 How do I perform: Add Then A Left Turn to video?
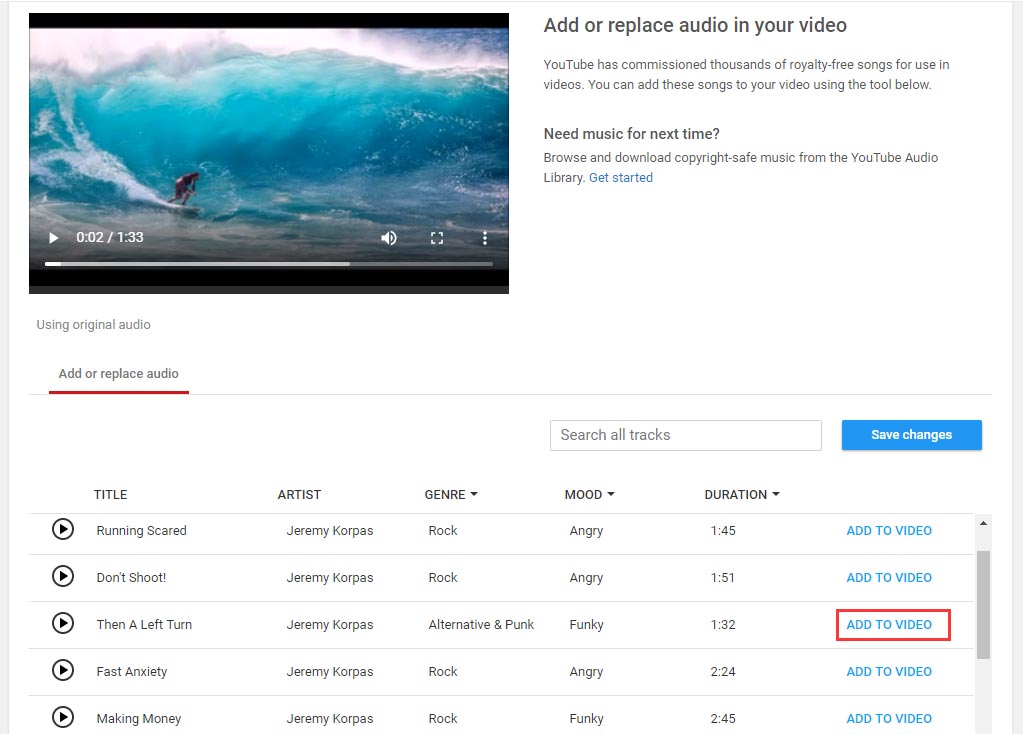pos(889,624)
